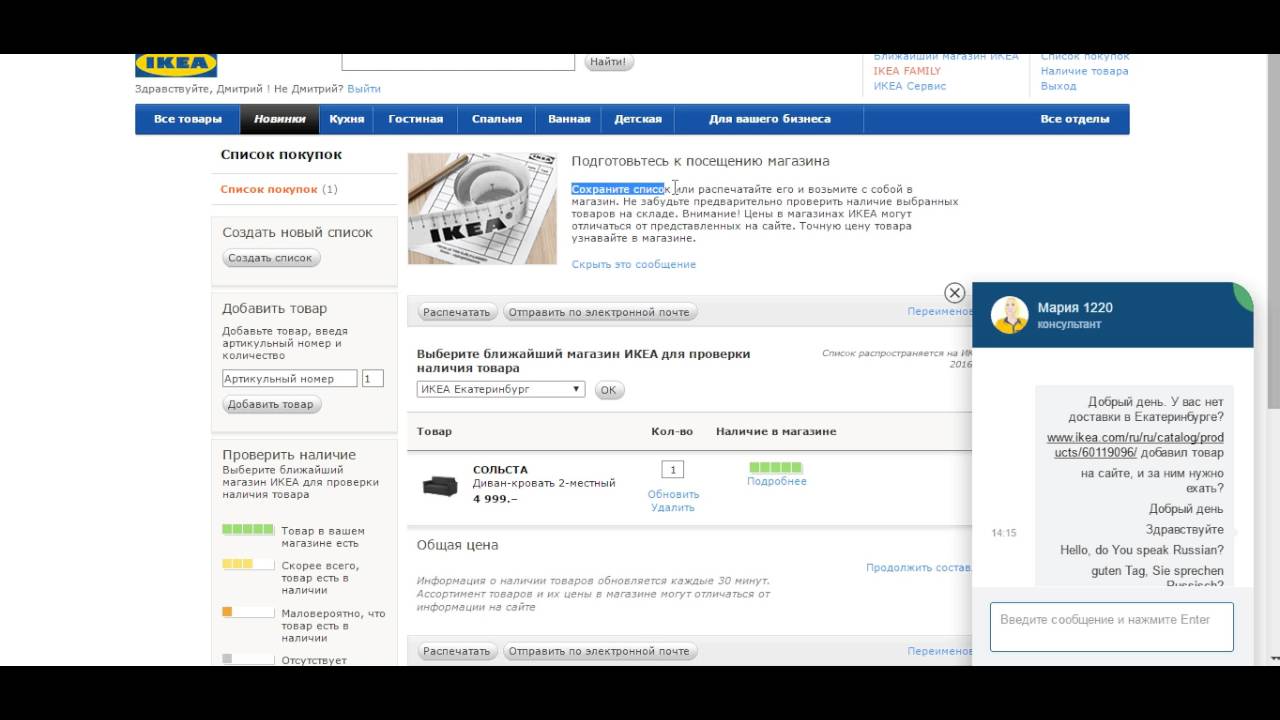Click the СОЛЬСТА quantity field
Image resolution: width=1280 pixels, height=720 pixels.
click(x=673, y=470)
